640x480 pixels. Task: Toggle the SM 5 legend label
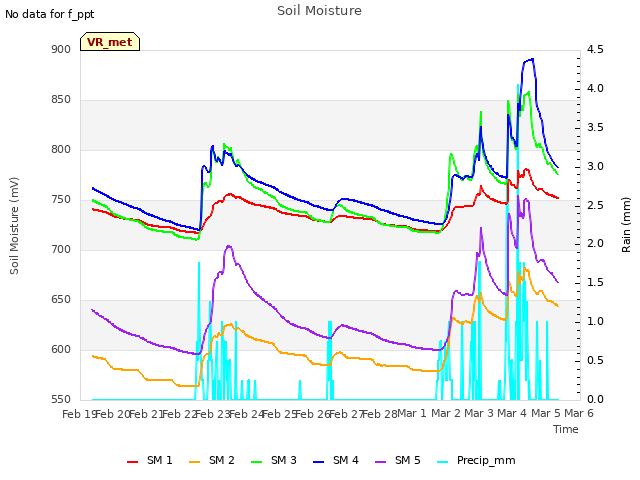coord(408,460)
